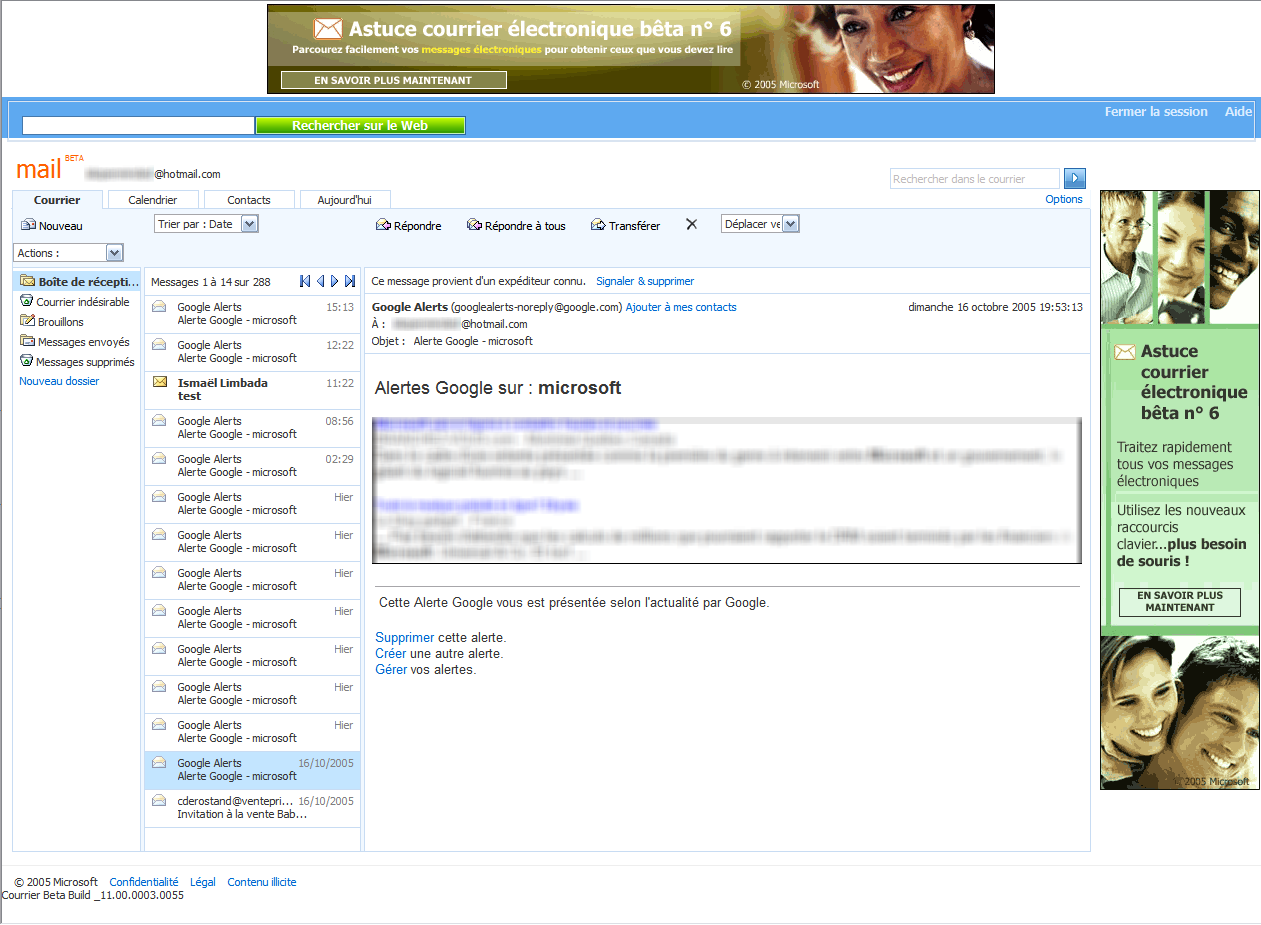The height and width of the screenshot is (925, 1261).
Task: Click Nouveau dossier link
Action: click(59, 381)
